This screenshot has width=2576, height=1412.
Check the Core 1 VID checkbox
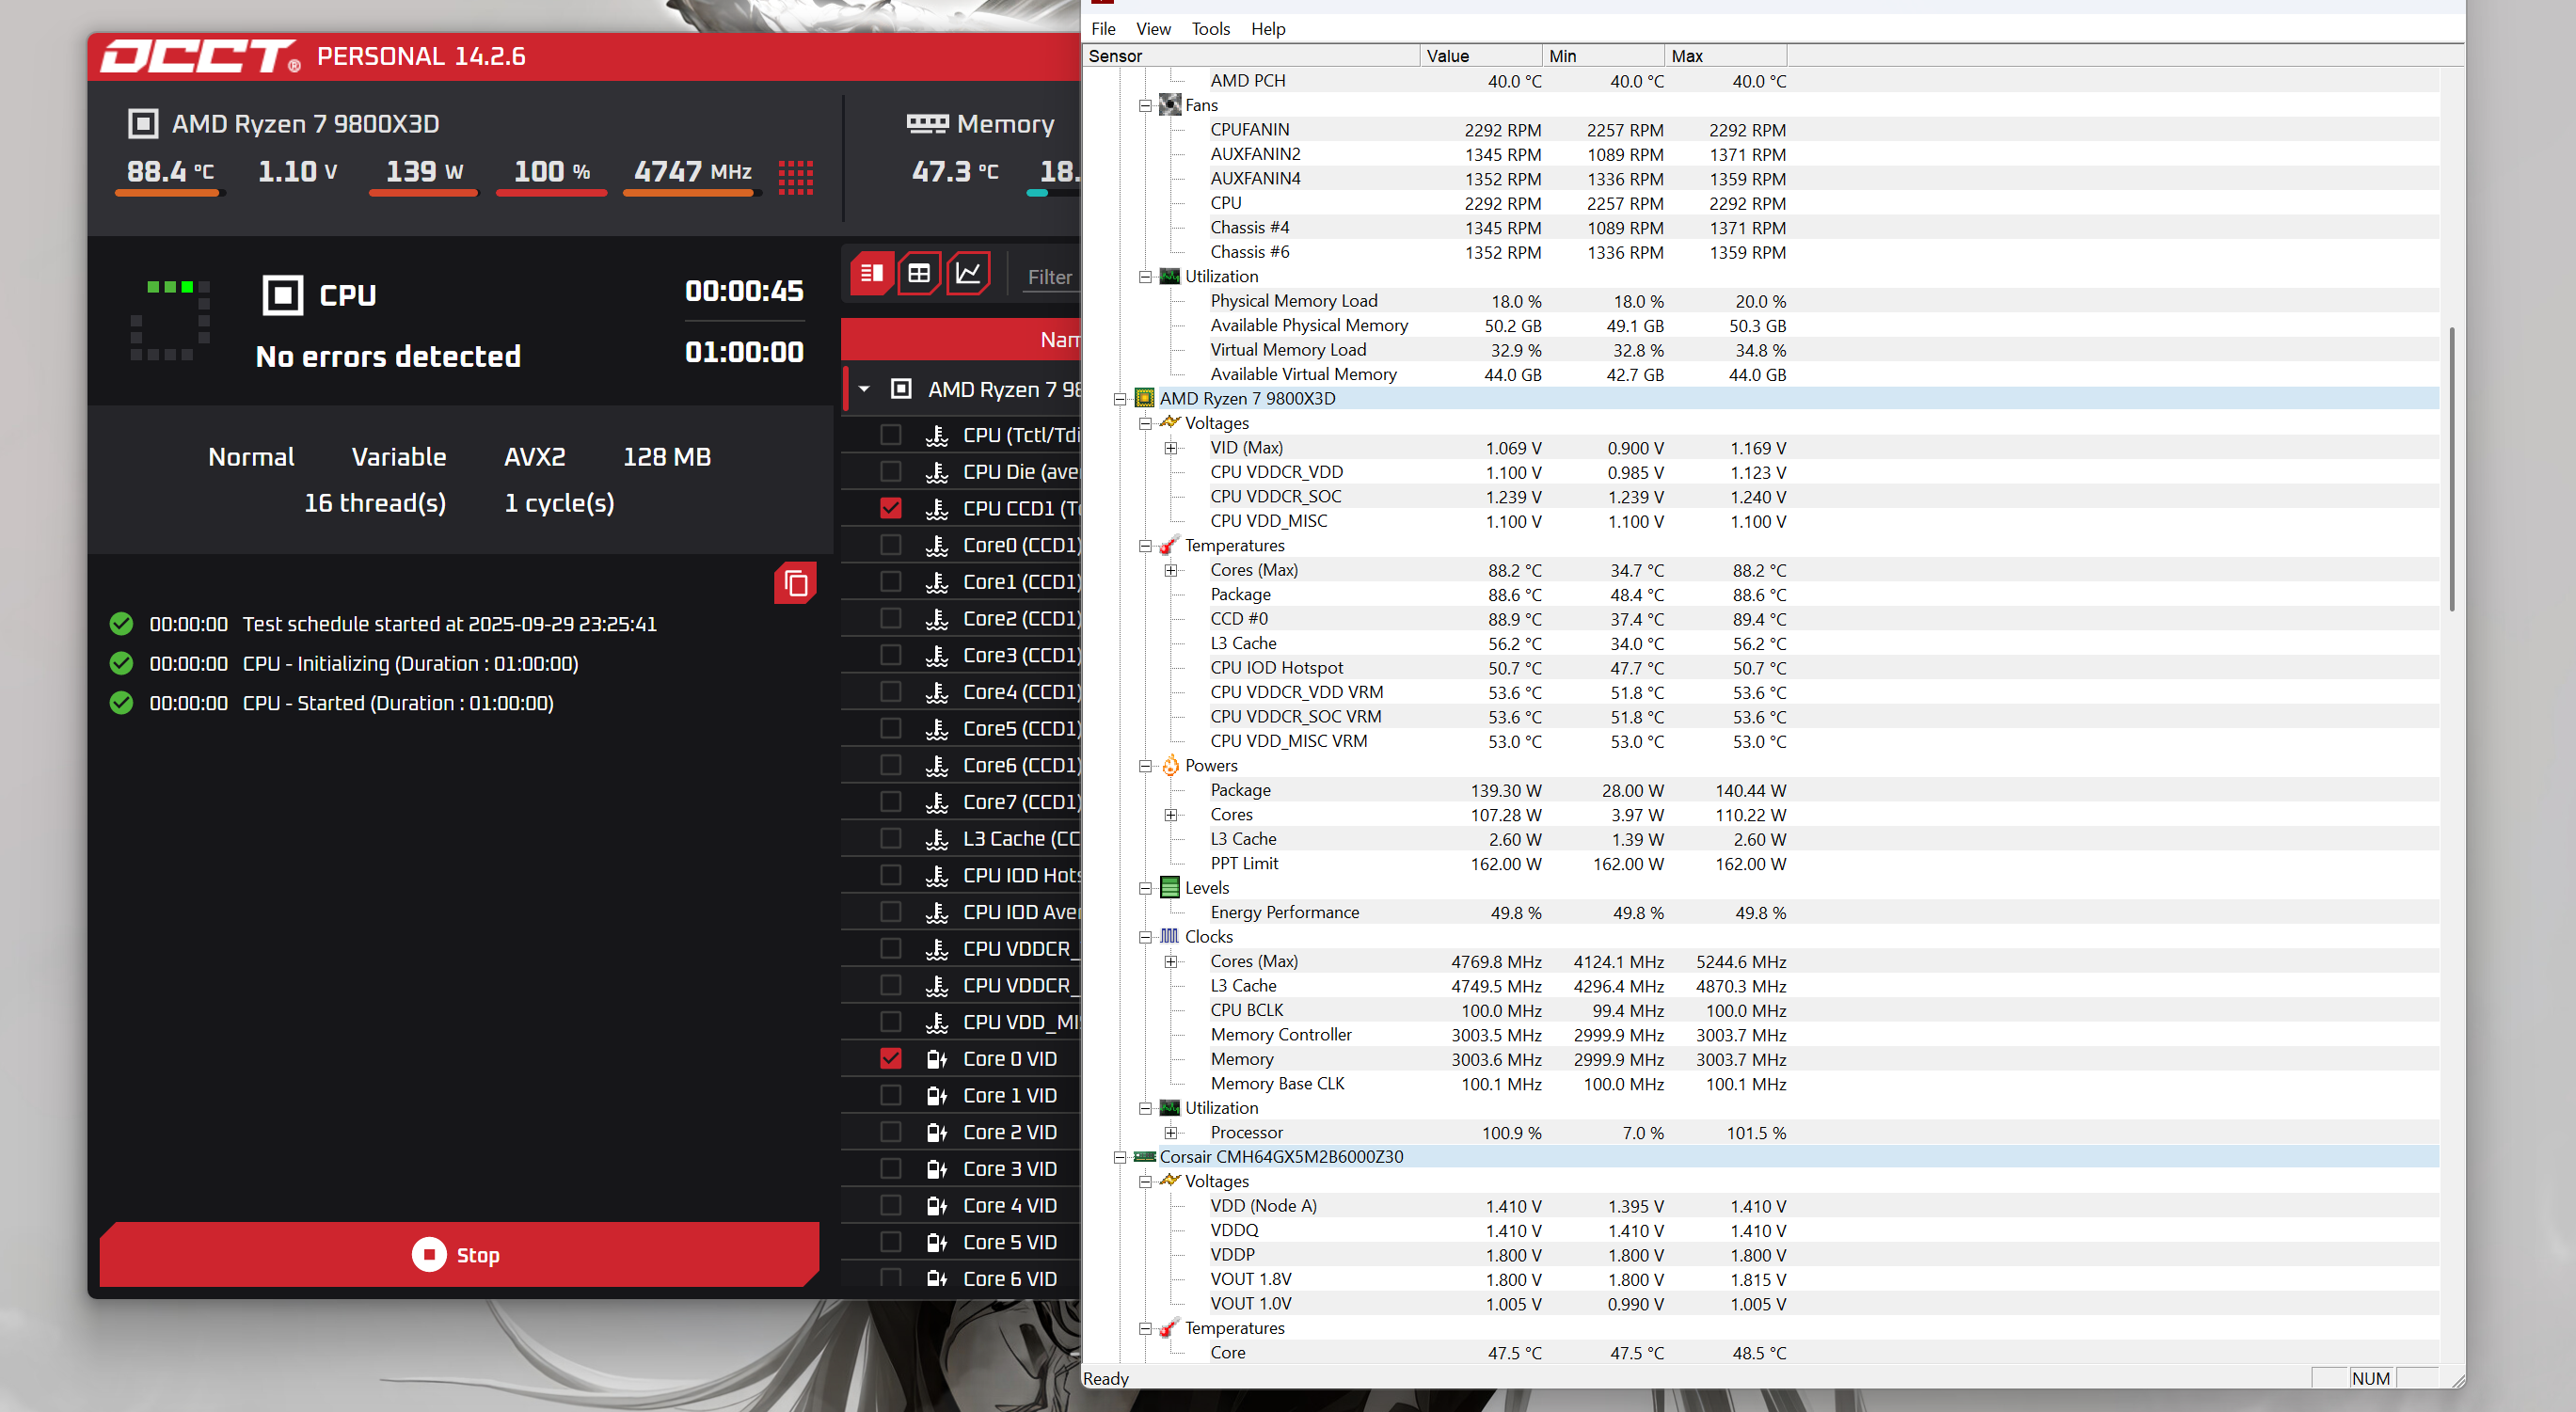point(890,1096)
